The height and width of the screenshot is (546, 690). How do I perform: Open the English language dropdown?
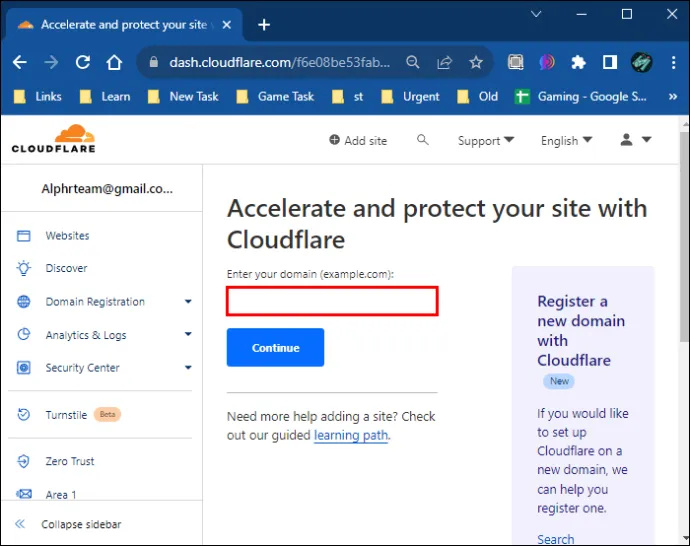(566, 141)
